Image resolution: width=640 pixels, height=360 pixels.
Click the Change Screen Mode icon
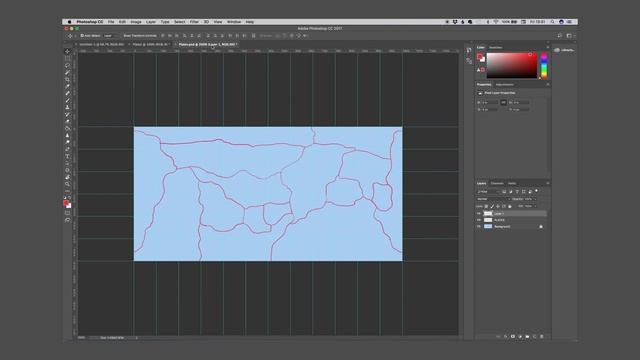click(x=67, y=220)
